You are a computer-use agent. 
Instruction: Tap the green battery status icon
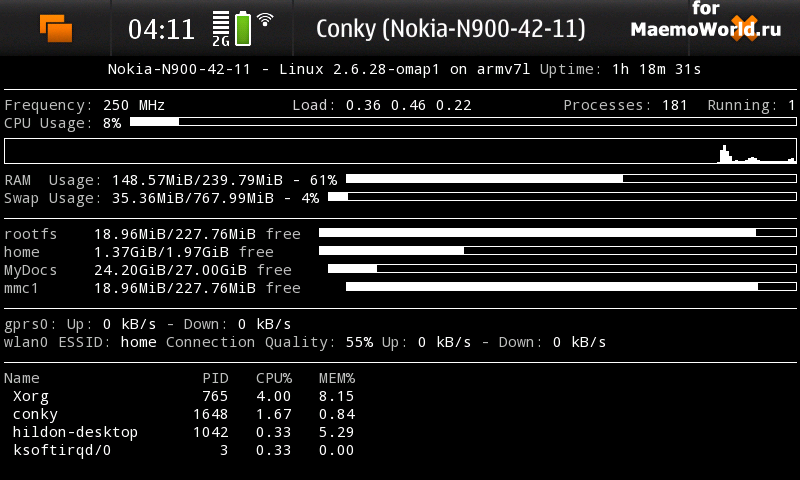243,28
